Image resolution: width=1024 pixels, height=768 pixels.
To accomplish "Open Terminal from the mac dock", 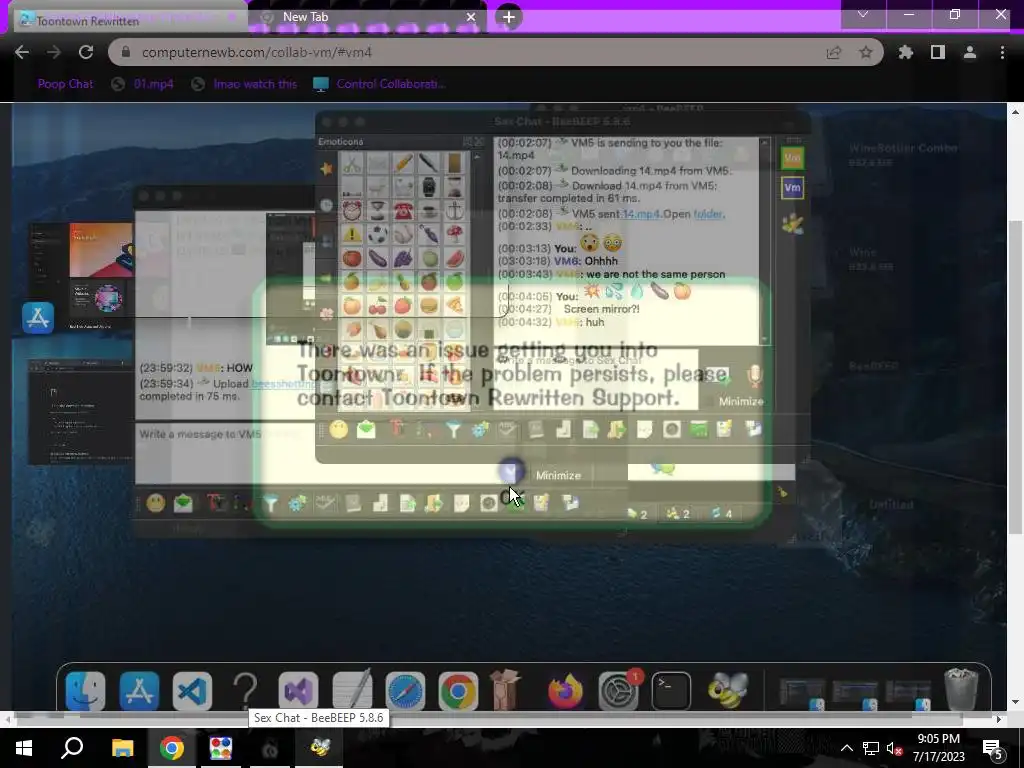I will [671, 690].
